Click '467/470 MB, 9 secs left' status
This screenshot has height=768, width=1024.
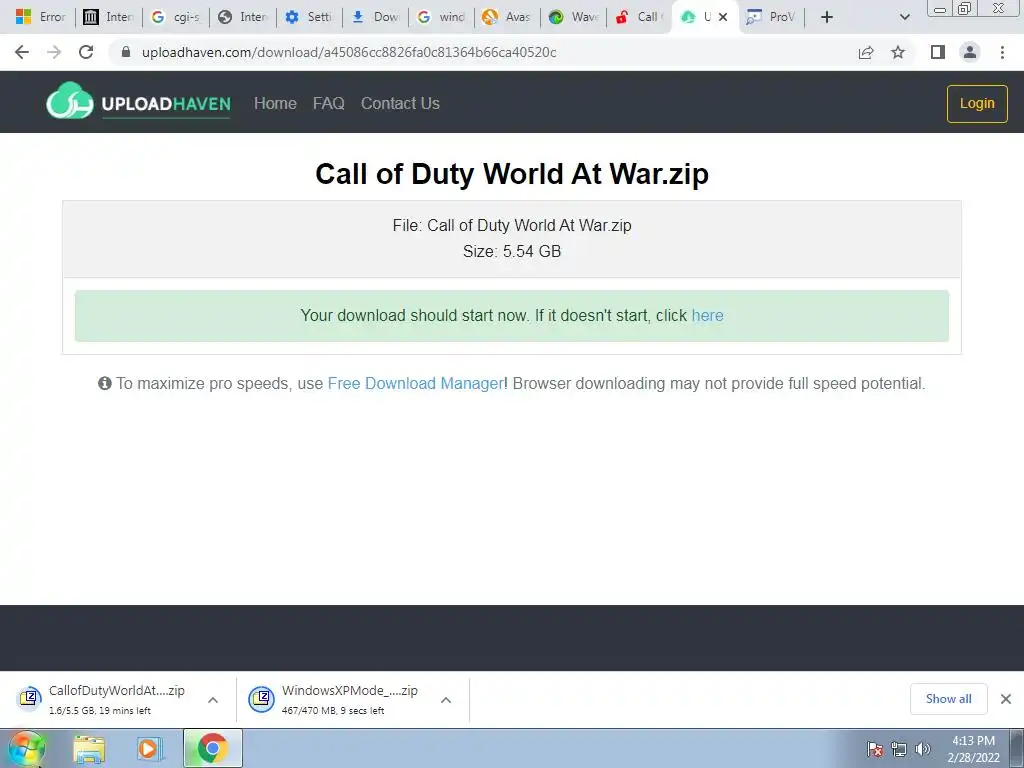click(x=333, y=711)
